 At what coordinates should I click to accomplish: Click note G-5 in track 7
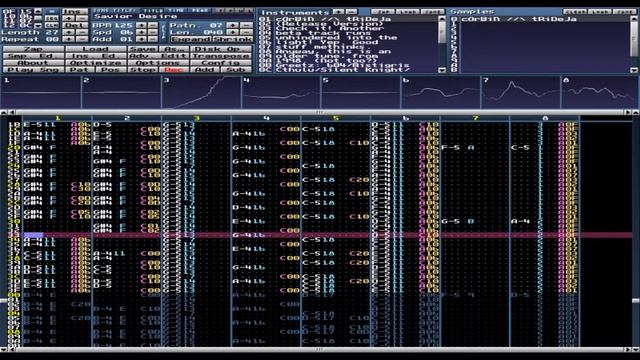451,221
